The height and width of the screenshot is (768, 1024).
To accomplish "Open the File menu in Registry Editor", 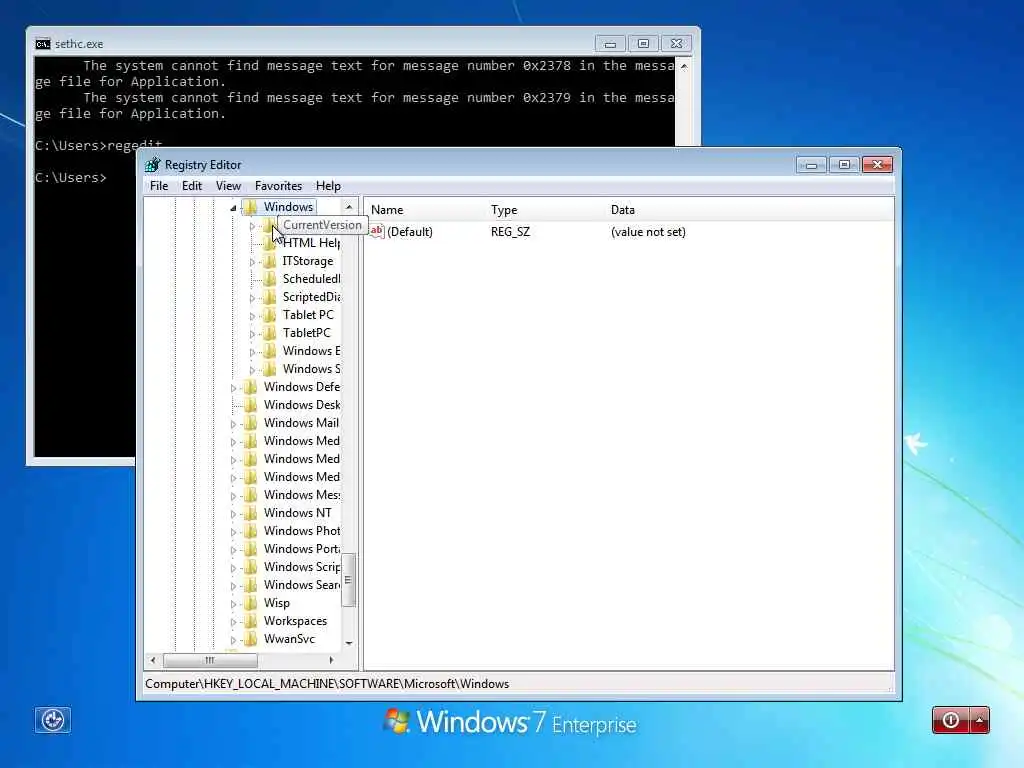I will (x=159, y=186).
